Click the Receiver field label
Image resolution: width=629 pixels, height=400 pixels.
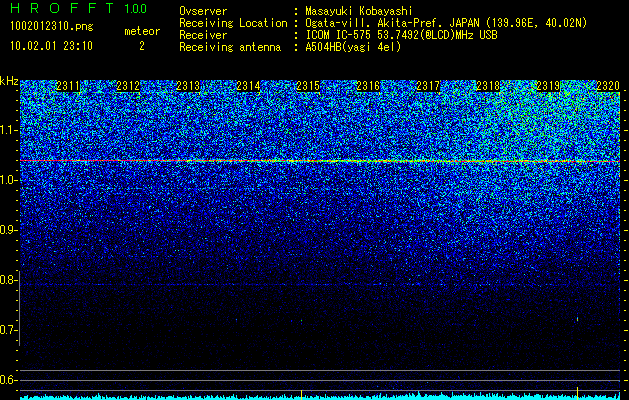(203, 35)
